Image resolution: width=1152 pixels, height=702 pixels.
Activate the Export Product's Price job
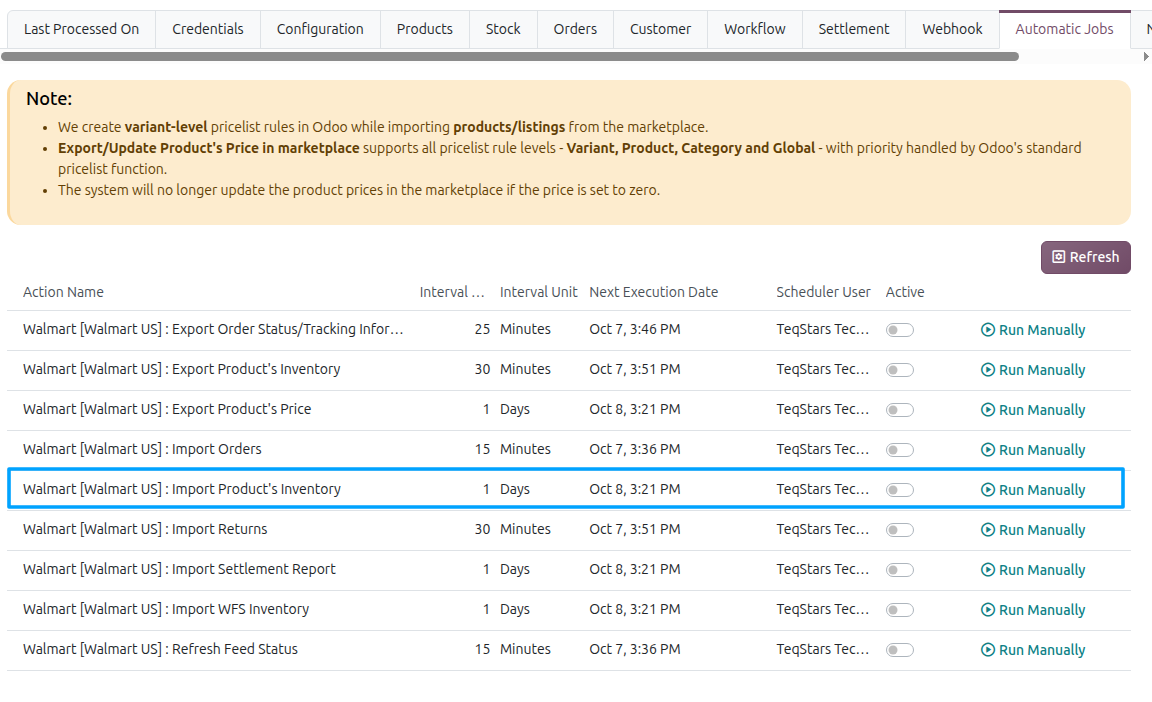point(899,410)
